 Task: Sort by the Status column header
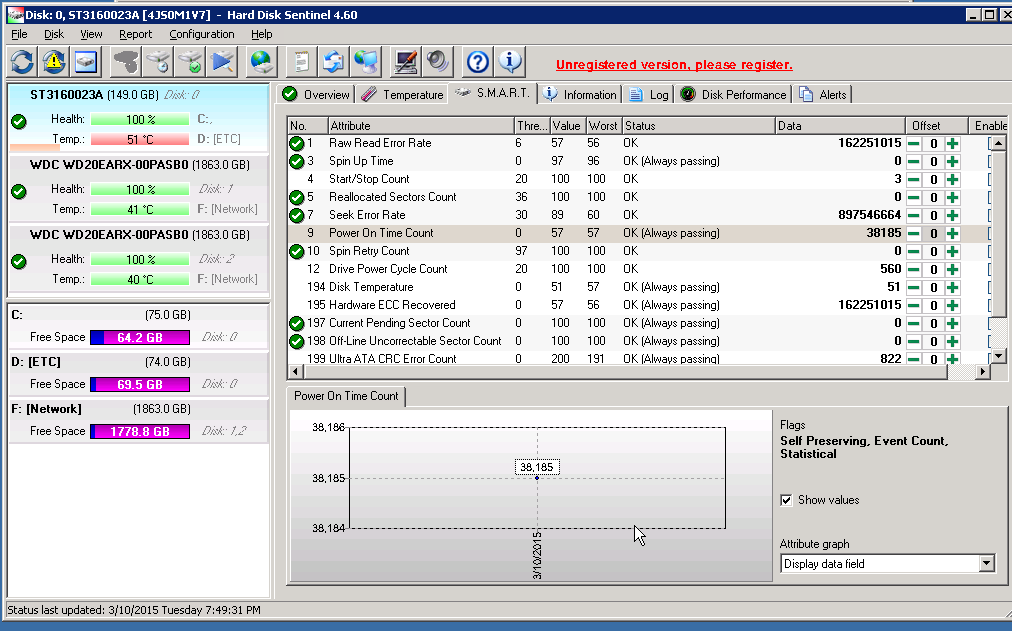coord(698,126)
